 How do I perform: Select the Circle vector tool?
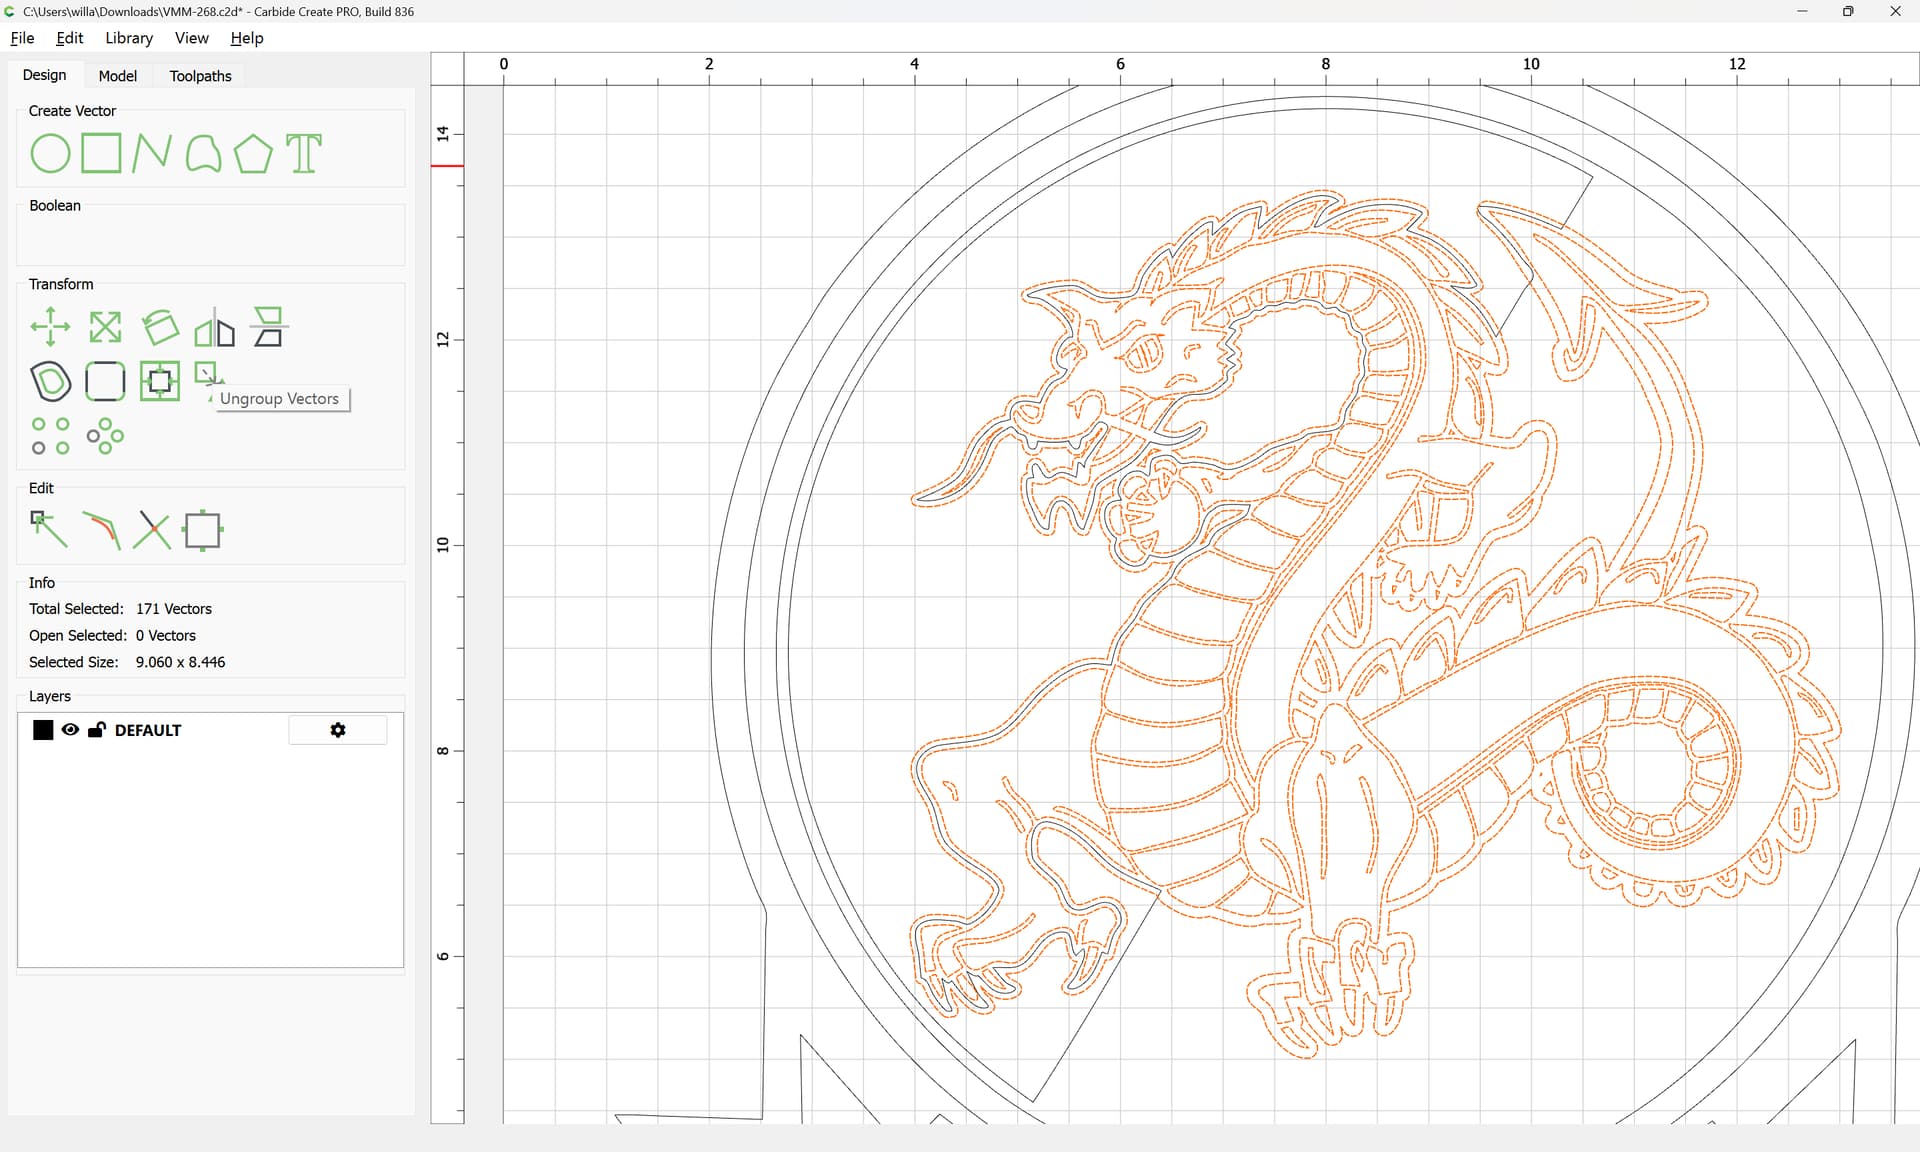[50, 154]
